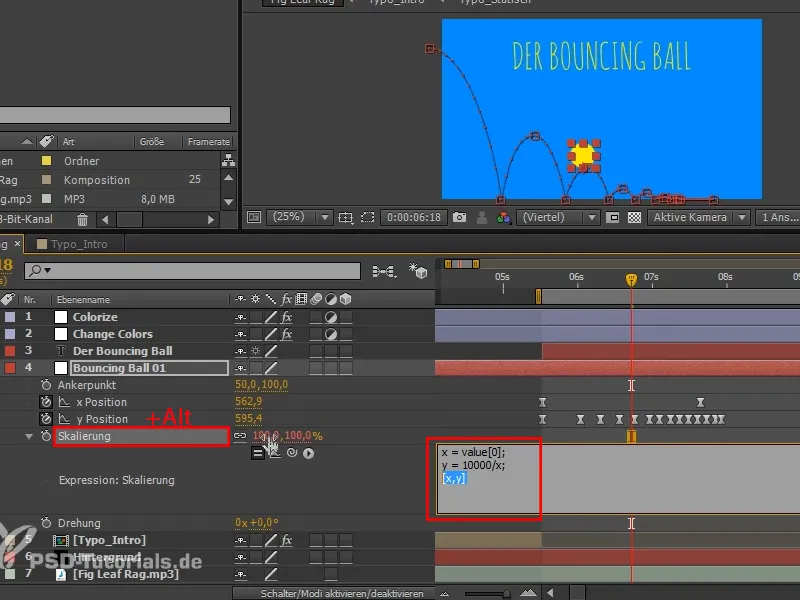Click the Drehung value 0x+0,0°
This screenshot has height=600, width=800.
click(257, 523)
